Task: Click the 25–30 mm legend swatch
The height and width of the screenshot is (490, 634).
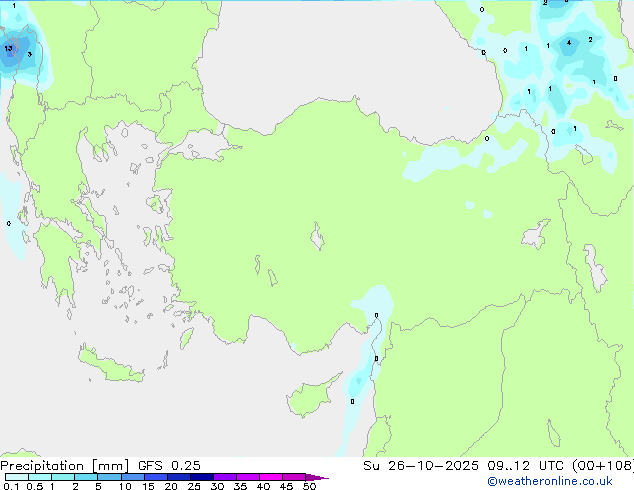Action: (x=202, y=477)
